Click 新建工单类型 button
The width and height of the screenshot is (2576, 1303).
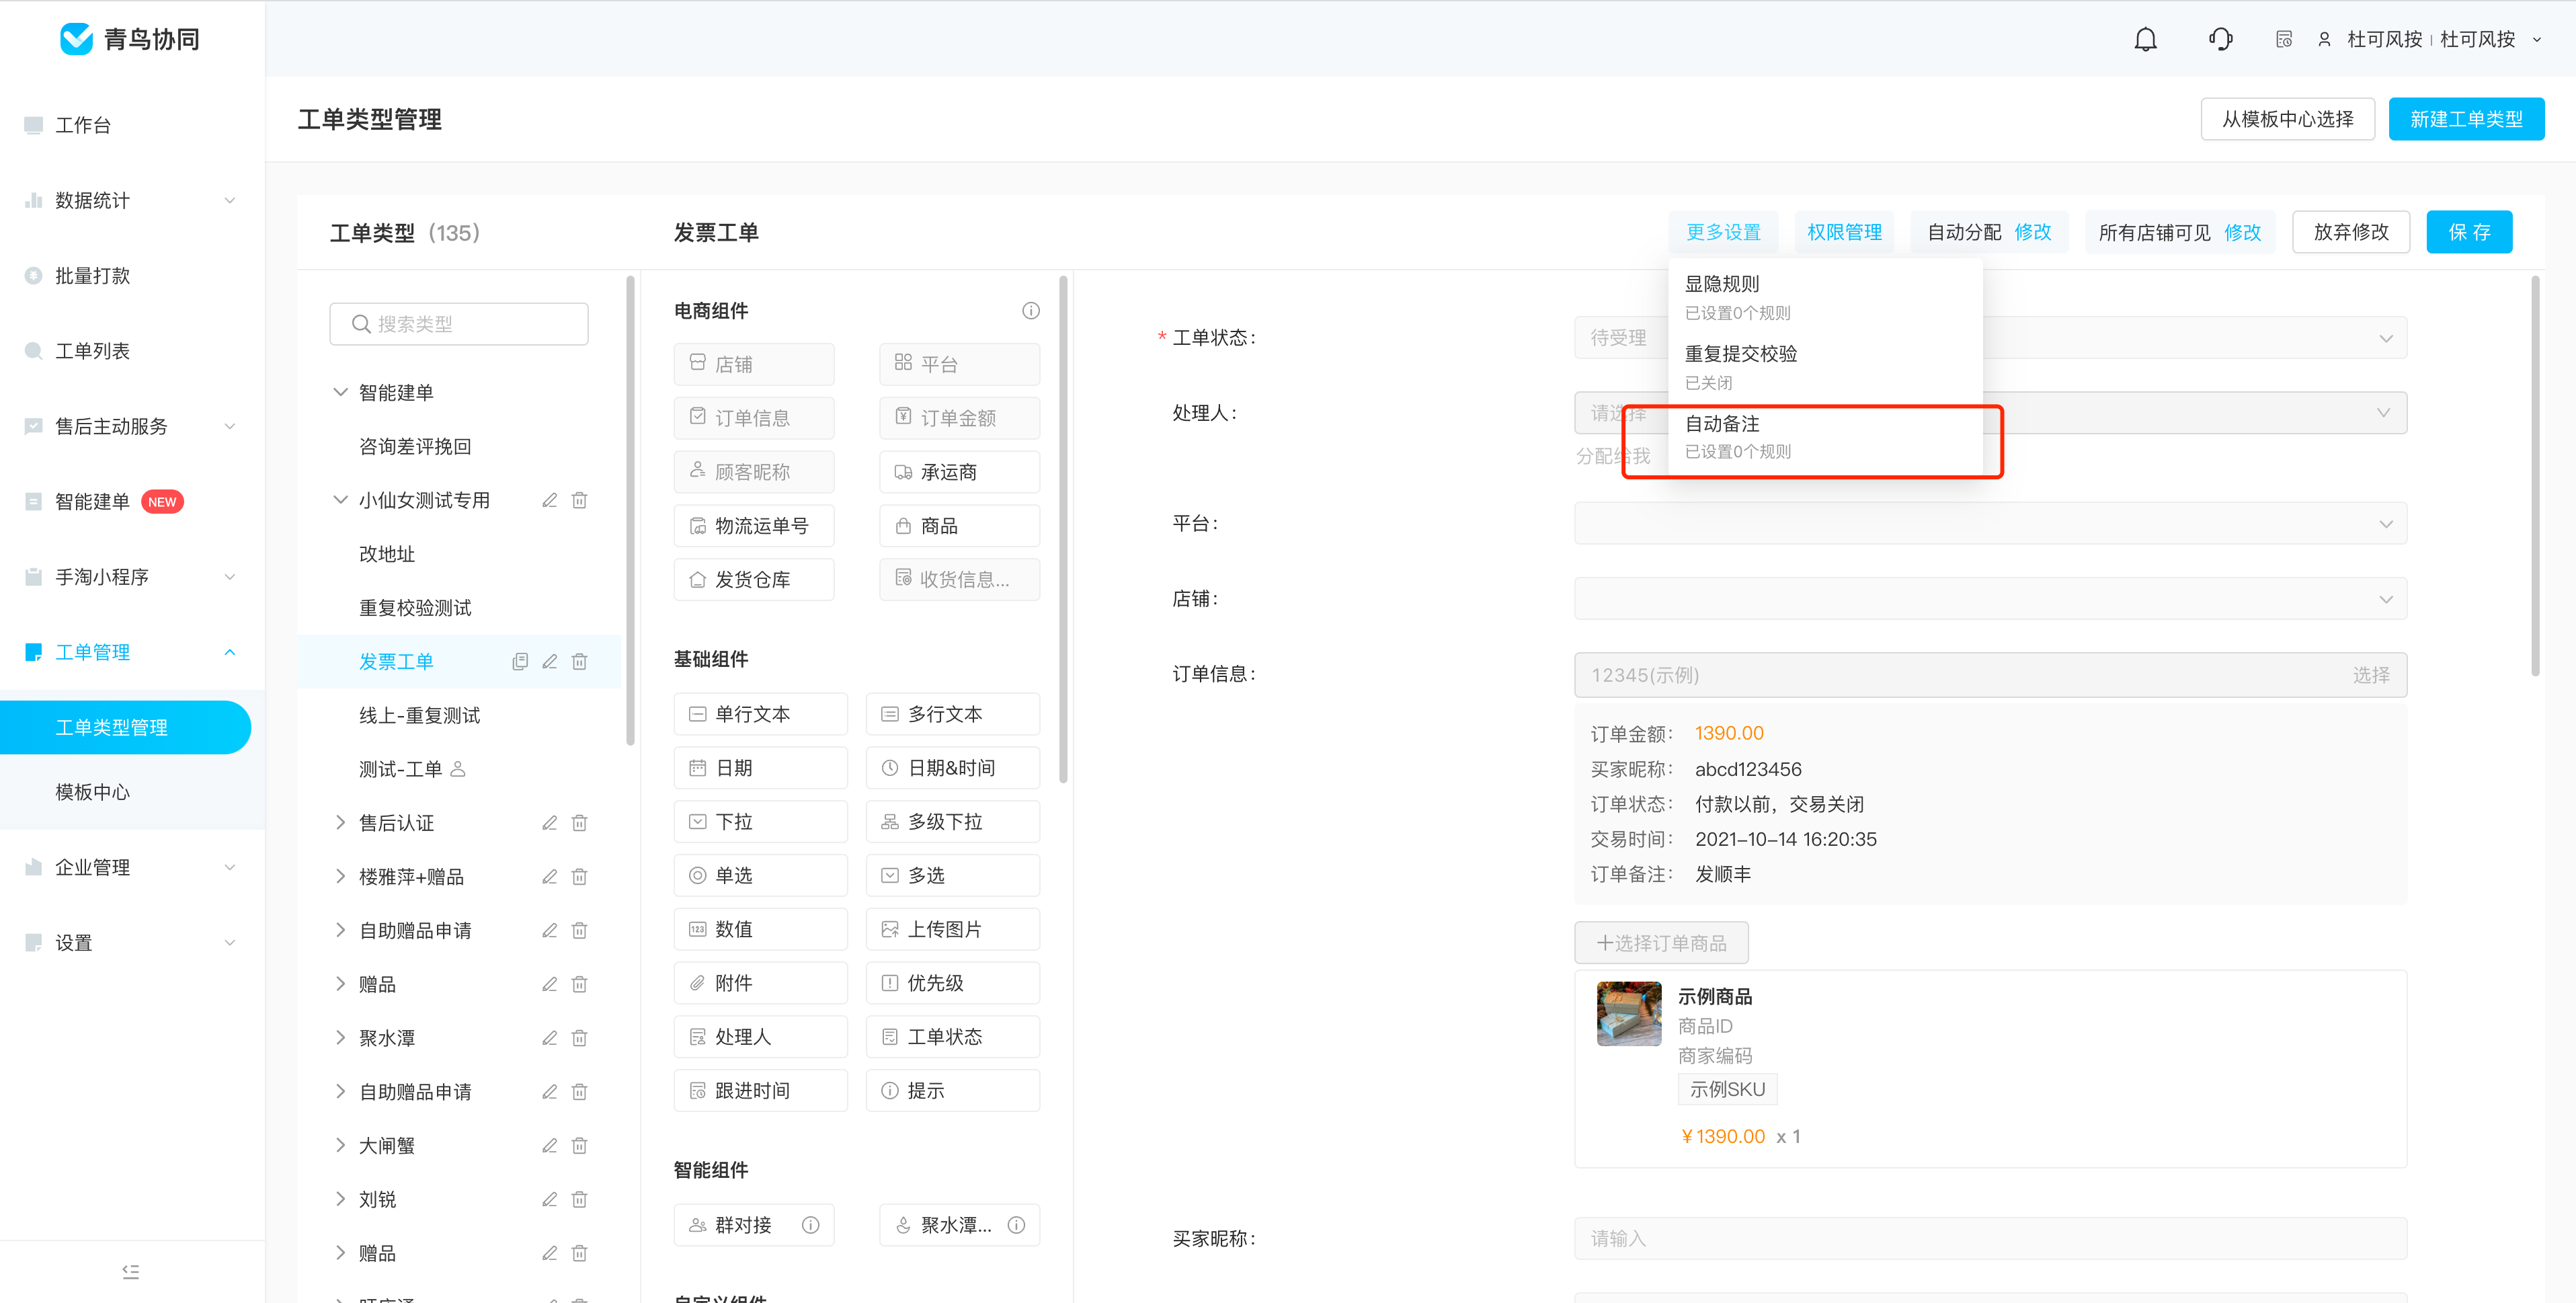pyautogui.click(x=2466, y=119)
